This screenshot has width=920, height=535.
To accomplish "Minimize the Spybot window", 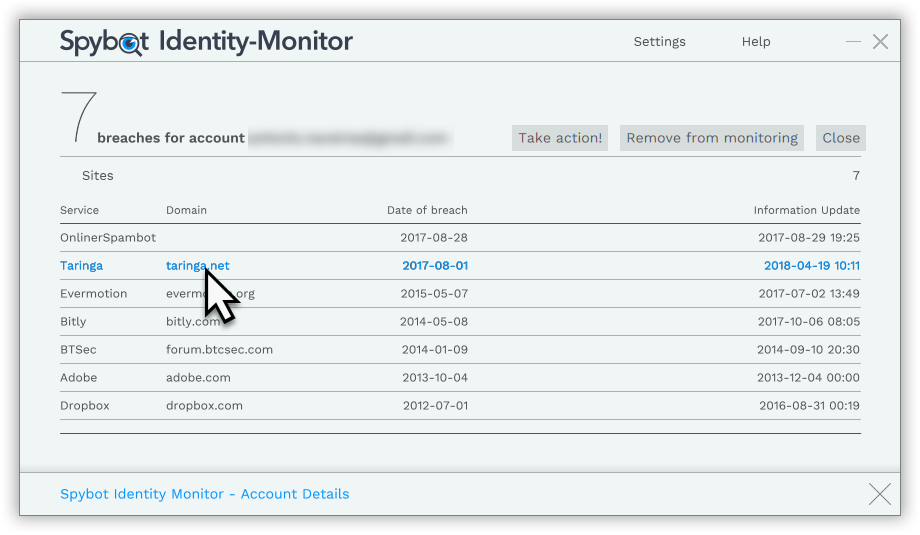I will [853, 42].
